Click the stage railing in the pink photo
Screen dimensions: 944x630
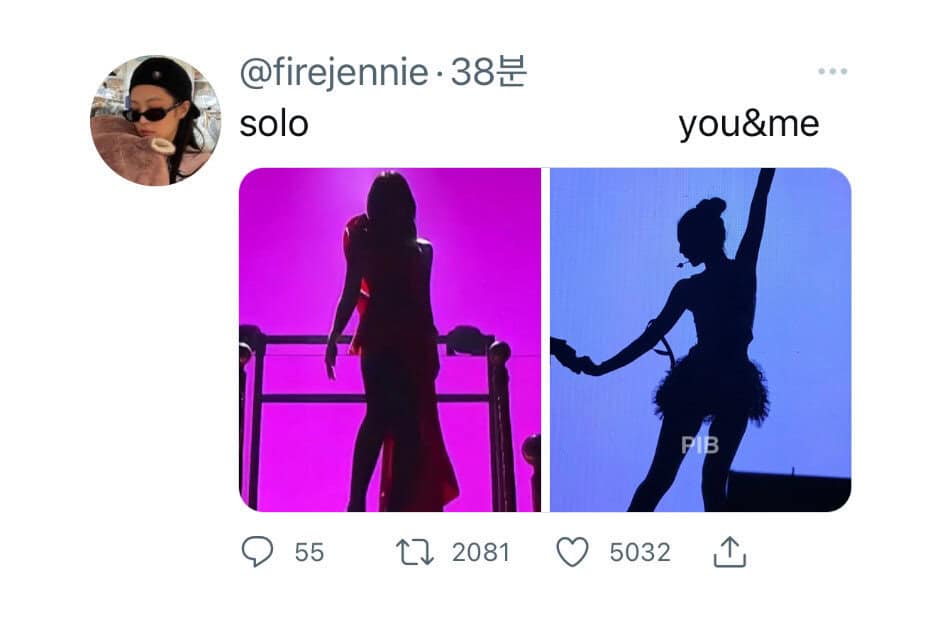point(300,340)
